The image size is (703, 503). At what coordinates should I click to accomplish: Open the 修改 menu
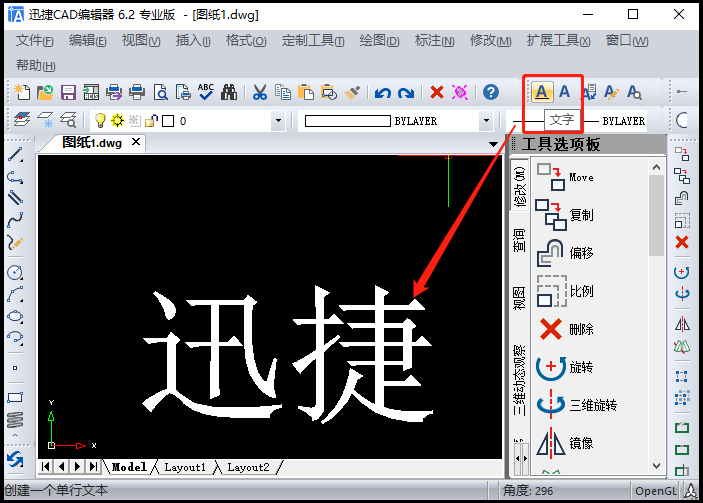[490, 41]
